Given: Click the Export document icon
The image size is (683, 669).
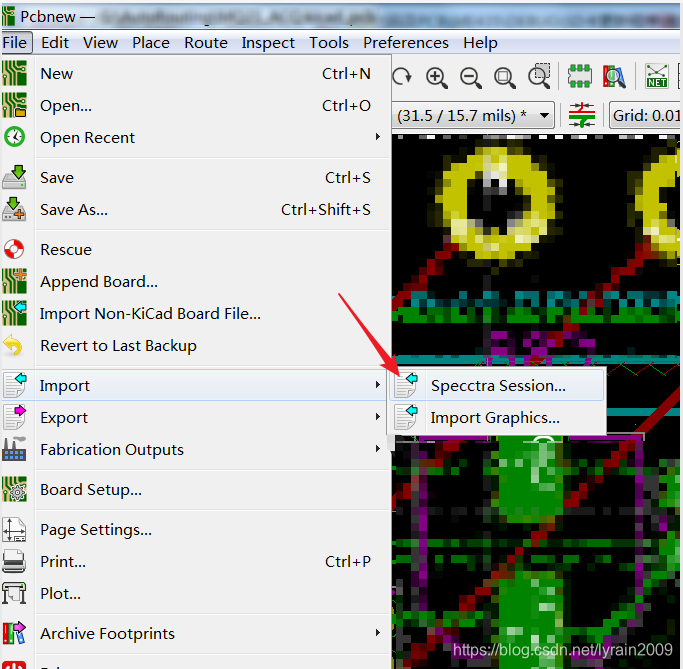Looking at the screenshot, I should 15,417.
